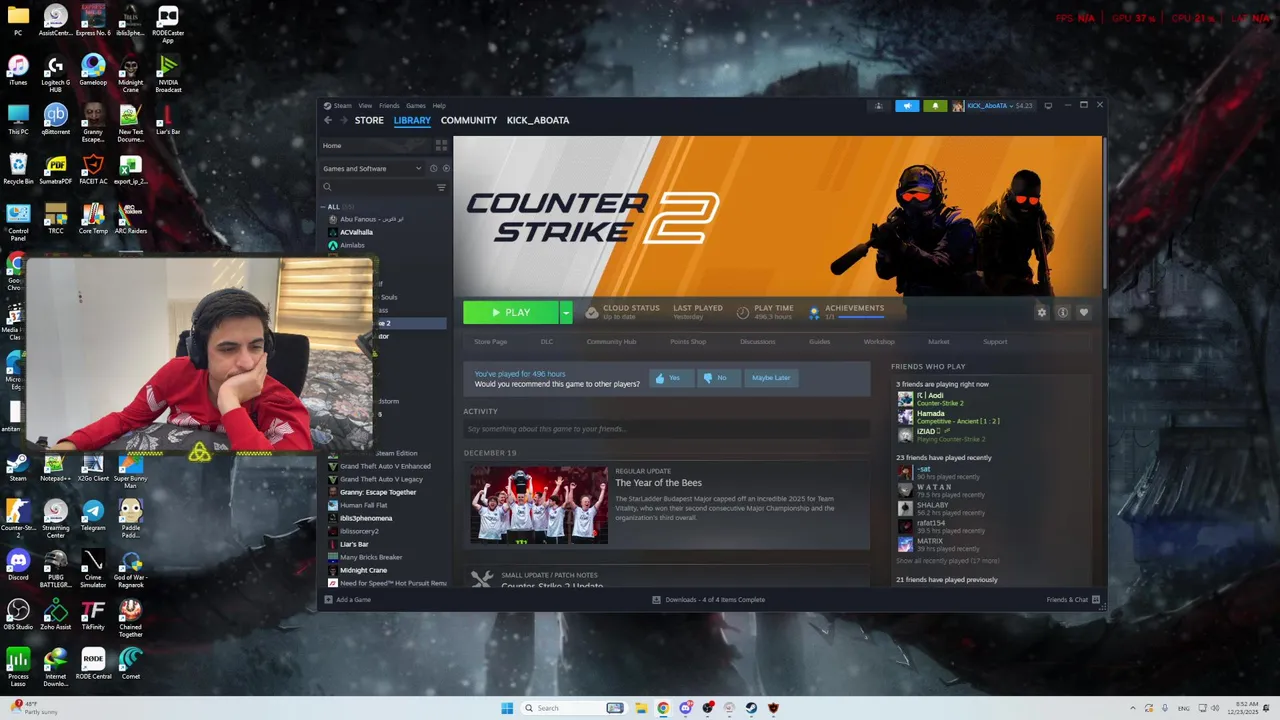Switch to the COMMUNITY tab
This screenshot has width=1280, height=720.
[469, 120]
